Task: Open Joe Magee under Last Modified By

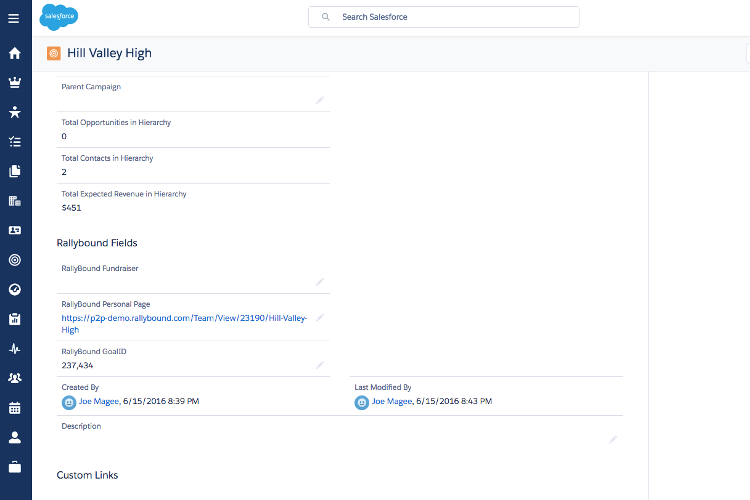Action: tap(392, 401)
